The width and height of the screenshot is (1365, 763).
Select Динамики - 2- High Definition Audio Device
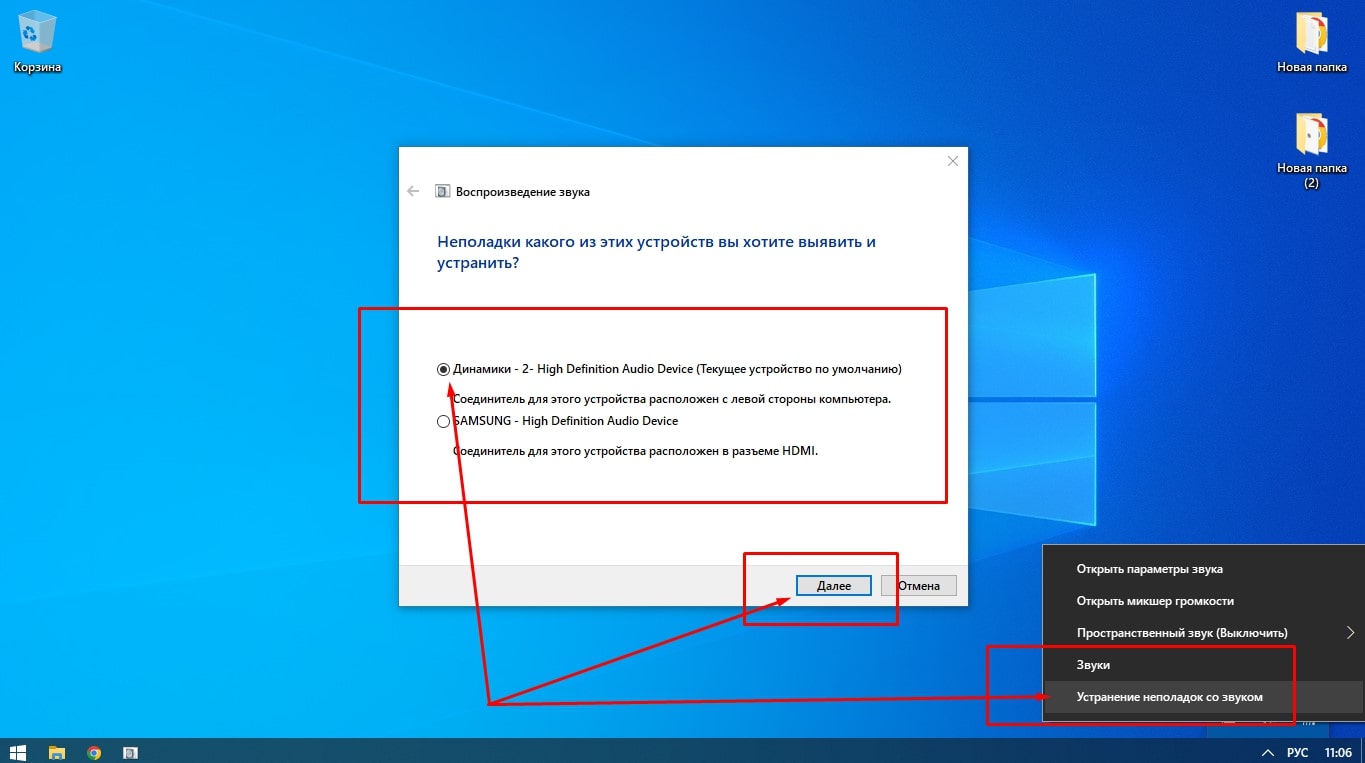(x=669, y=369)
